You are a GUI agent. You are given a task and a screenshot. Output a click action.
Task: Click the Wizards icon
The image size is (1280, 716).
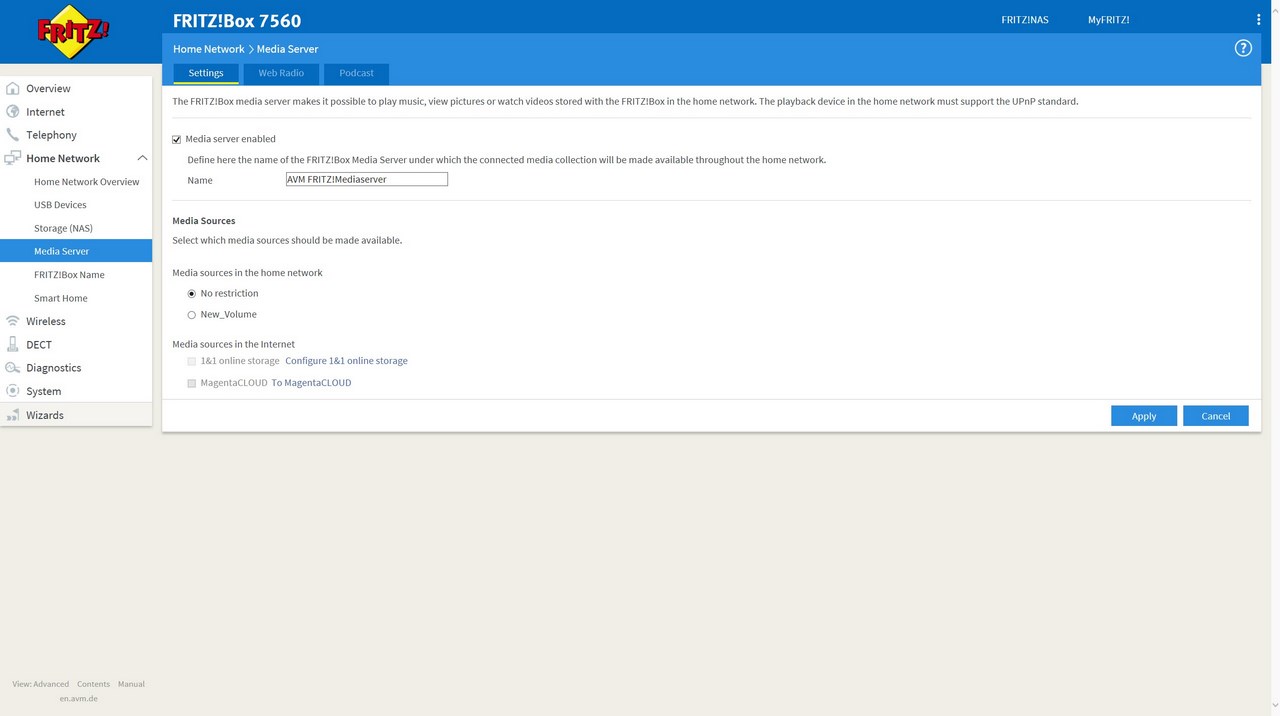tap(13, 415)
